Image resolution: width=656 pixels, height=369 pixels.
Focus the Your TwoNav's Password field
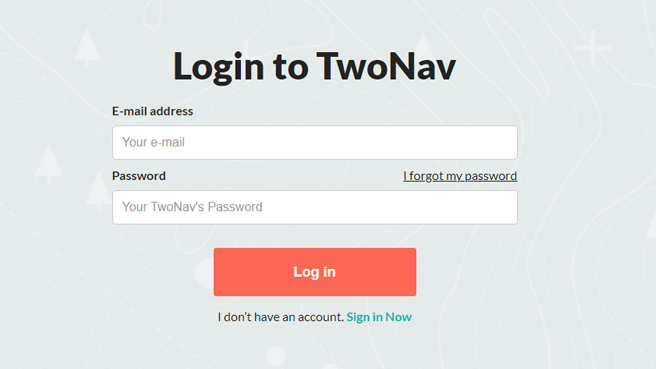(x=315, y=207)
